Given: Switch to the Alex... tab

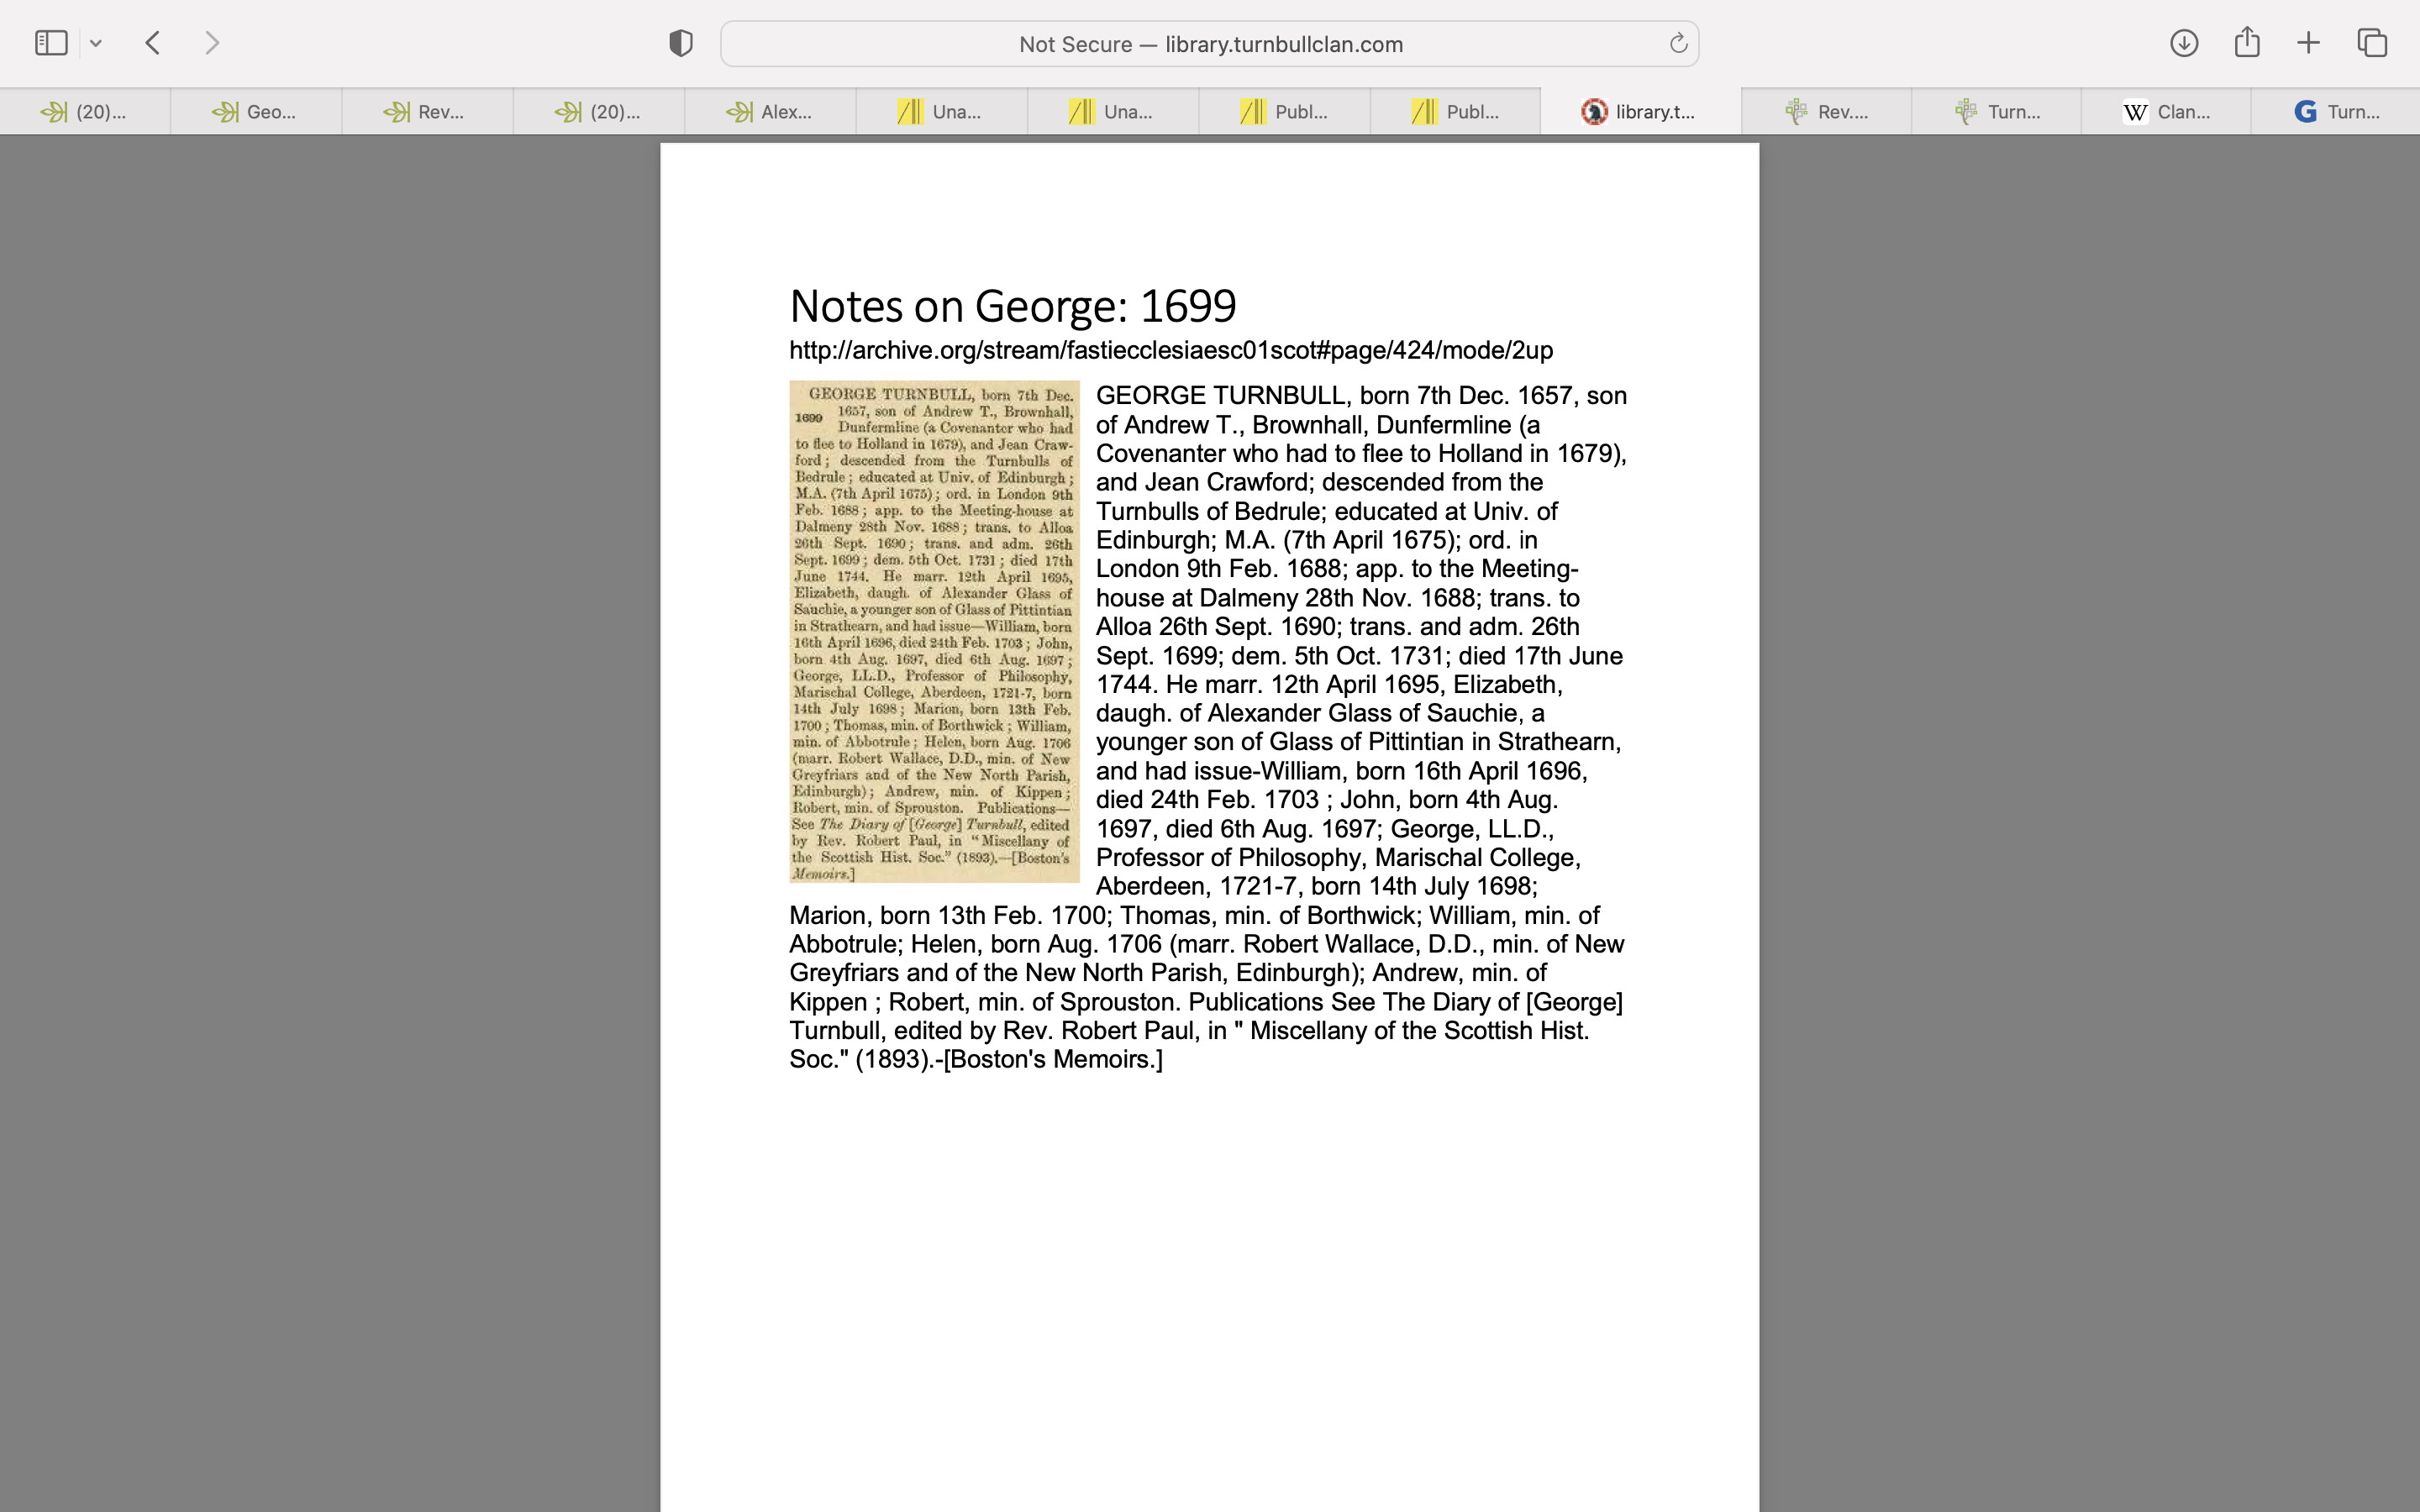Looking at the screenshot, I should 770,112.
